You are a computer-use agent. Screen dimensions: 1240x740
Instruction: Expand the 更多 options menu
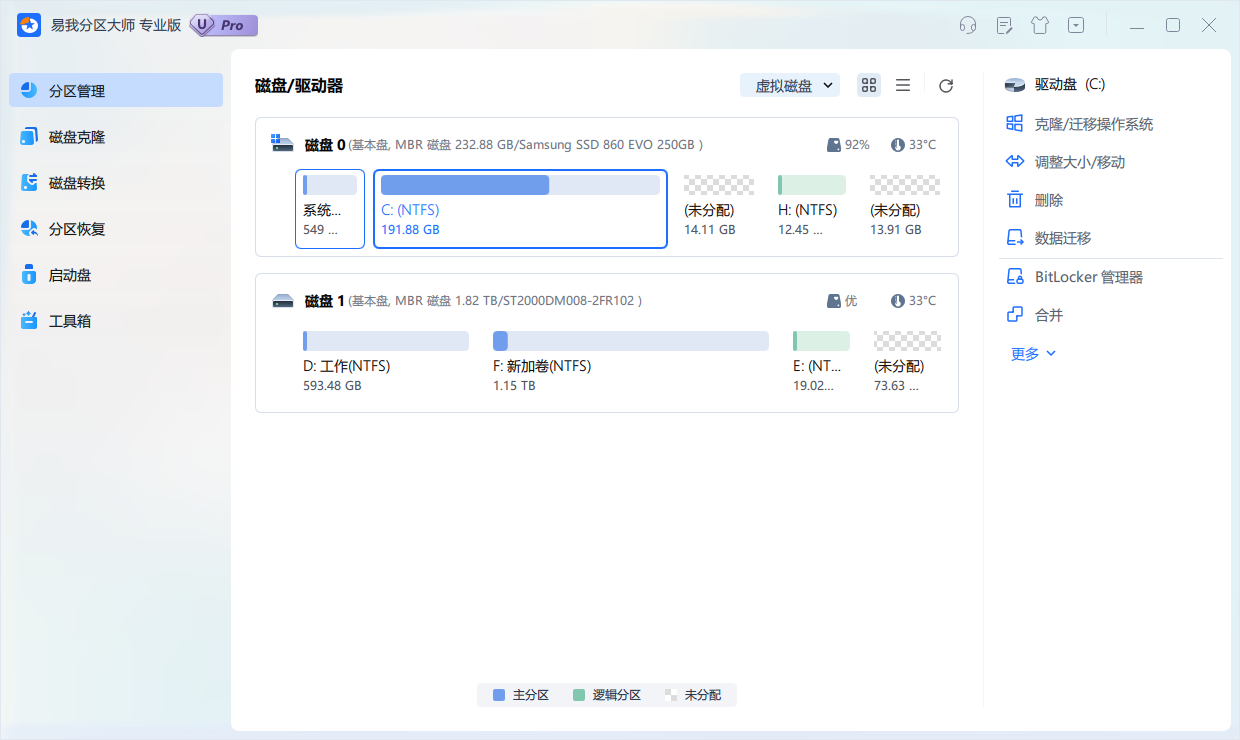pos(1032,353)
